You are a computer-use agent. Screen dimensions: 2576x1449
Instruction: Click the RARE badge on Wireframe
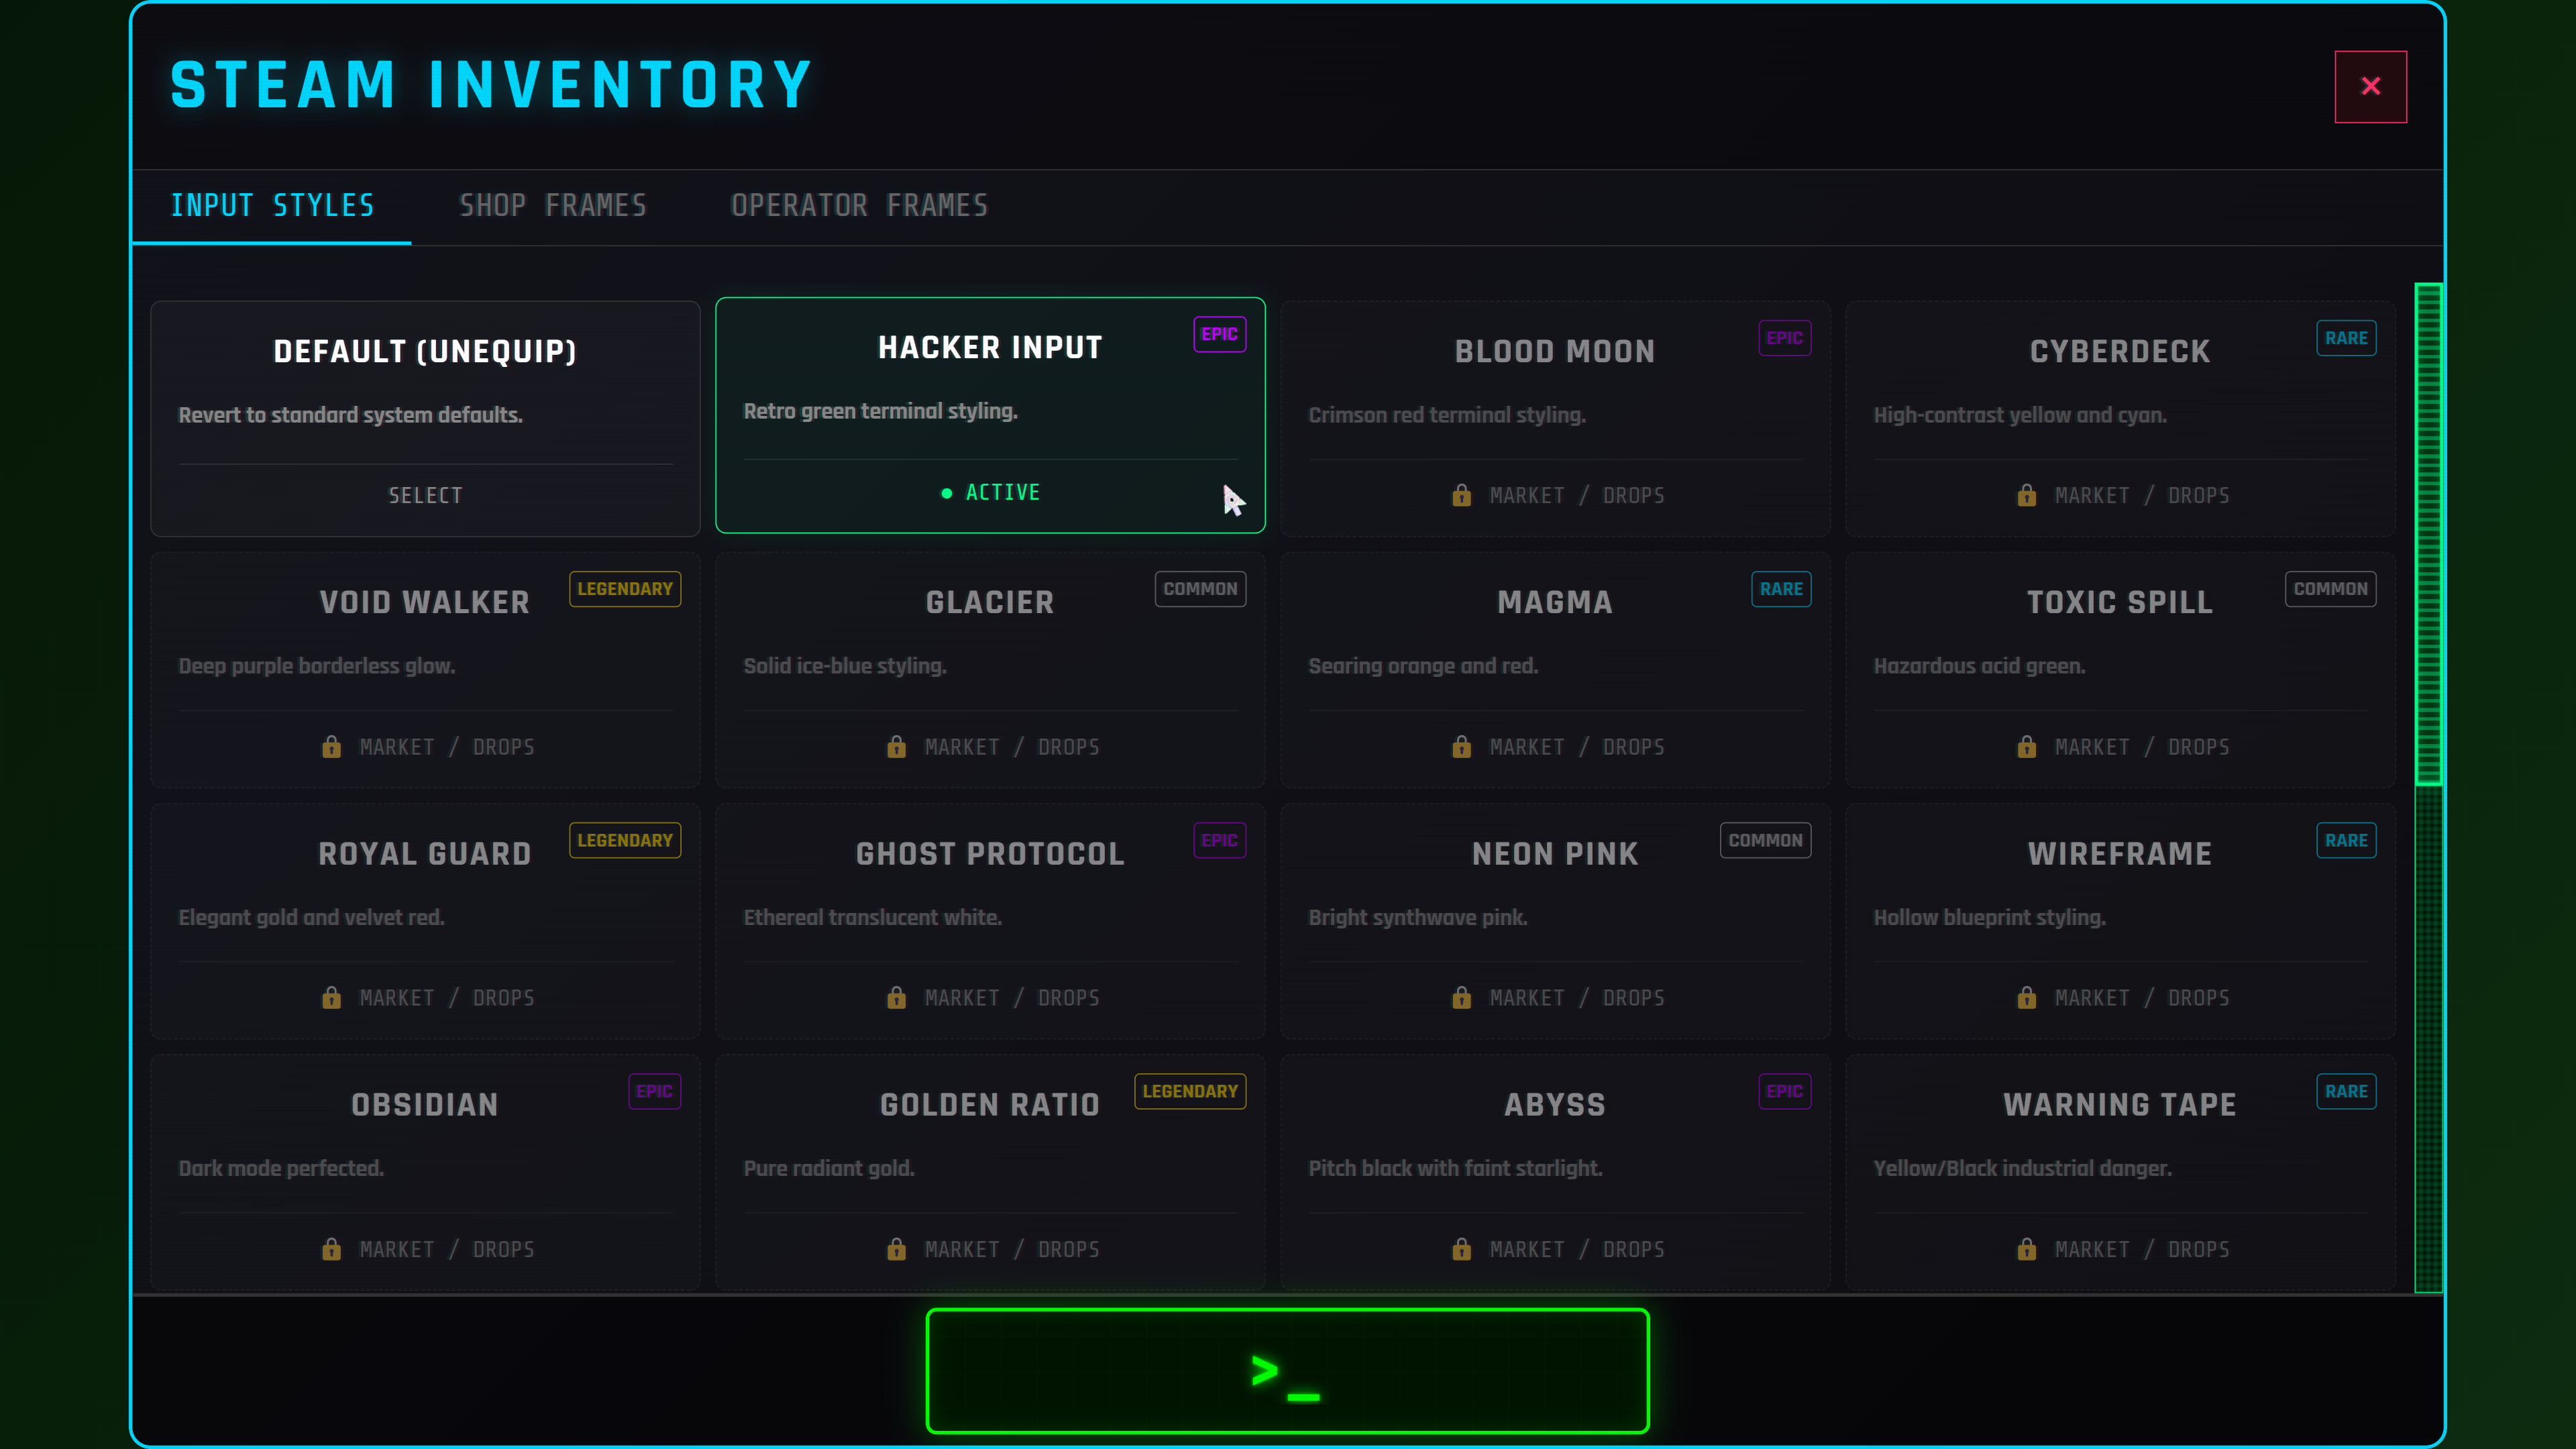tap(2346, 841)
